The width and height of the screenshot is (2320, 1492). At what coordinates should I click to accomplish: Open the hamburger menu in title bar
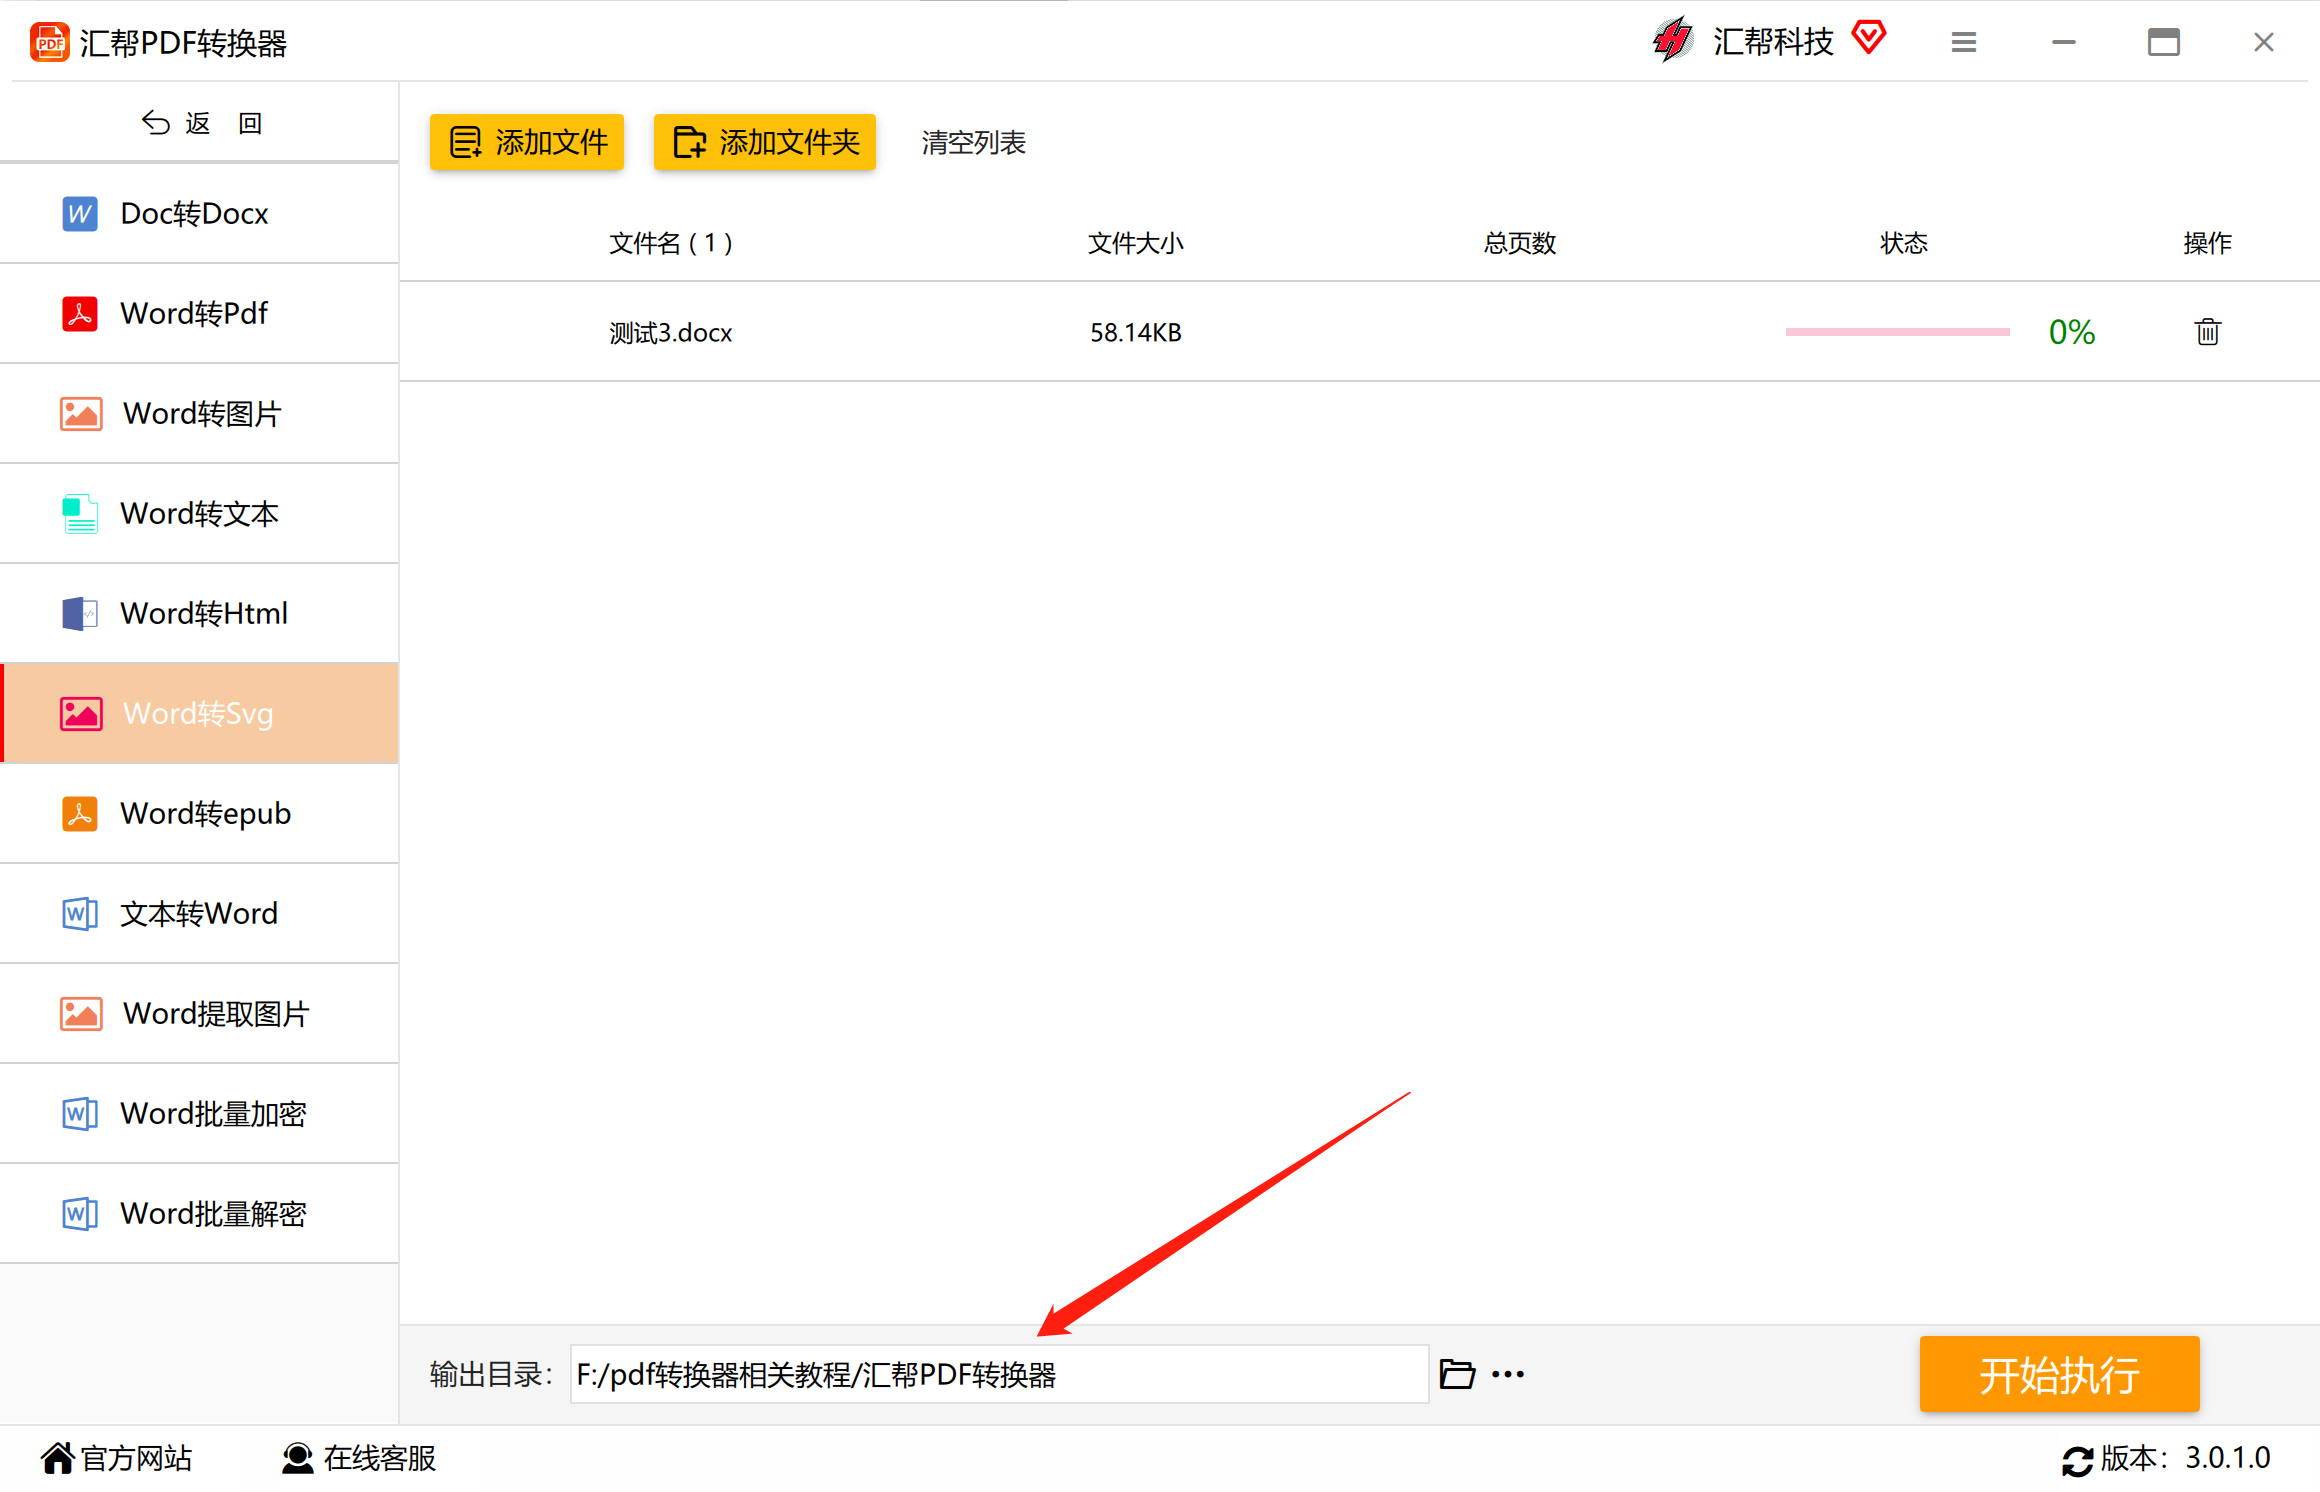[1964, 42]
